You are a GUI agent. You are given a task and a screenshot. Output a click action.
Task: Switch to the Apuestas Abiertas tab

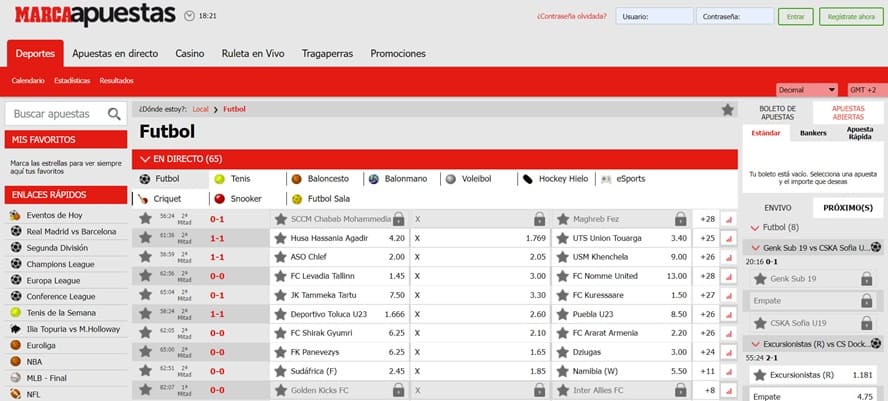tap(849, 113)
